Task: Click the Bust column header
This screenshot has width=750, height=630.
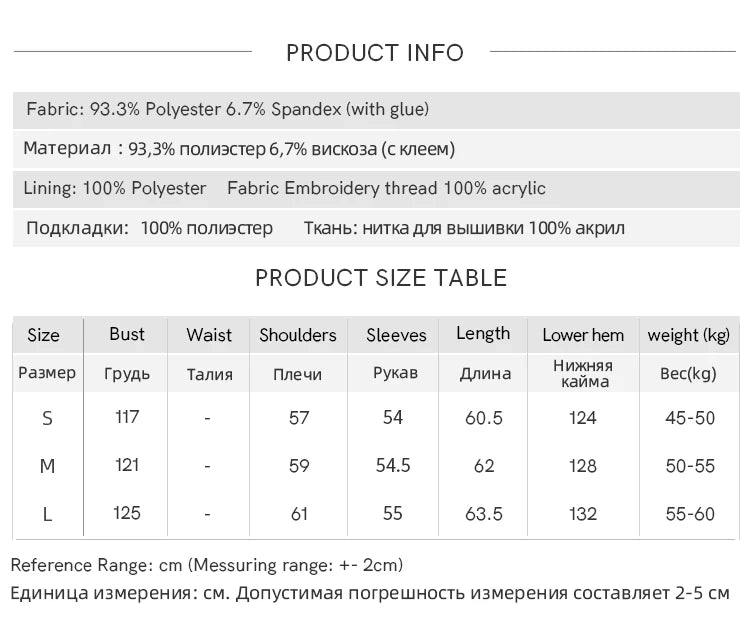Action: [x=127, y=334]
